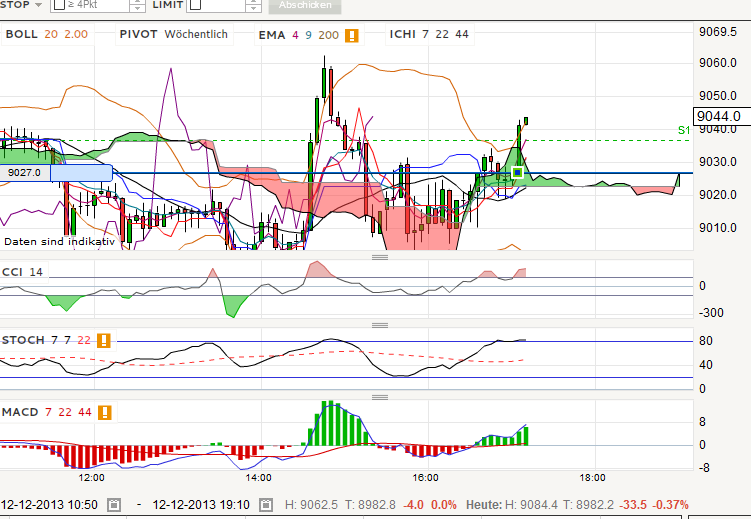This screenshot has width=751, height=519.
Task: Select the blue square order marker on the chart
Action: [x=517, y=172]
